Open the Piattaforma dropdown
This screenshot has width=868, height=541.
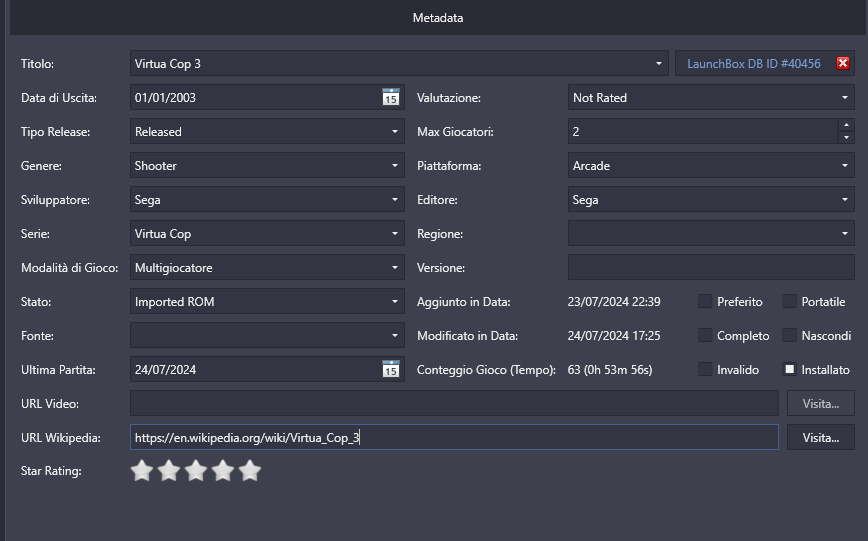845,166
